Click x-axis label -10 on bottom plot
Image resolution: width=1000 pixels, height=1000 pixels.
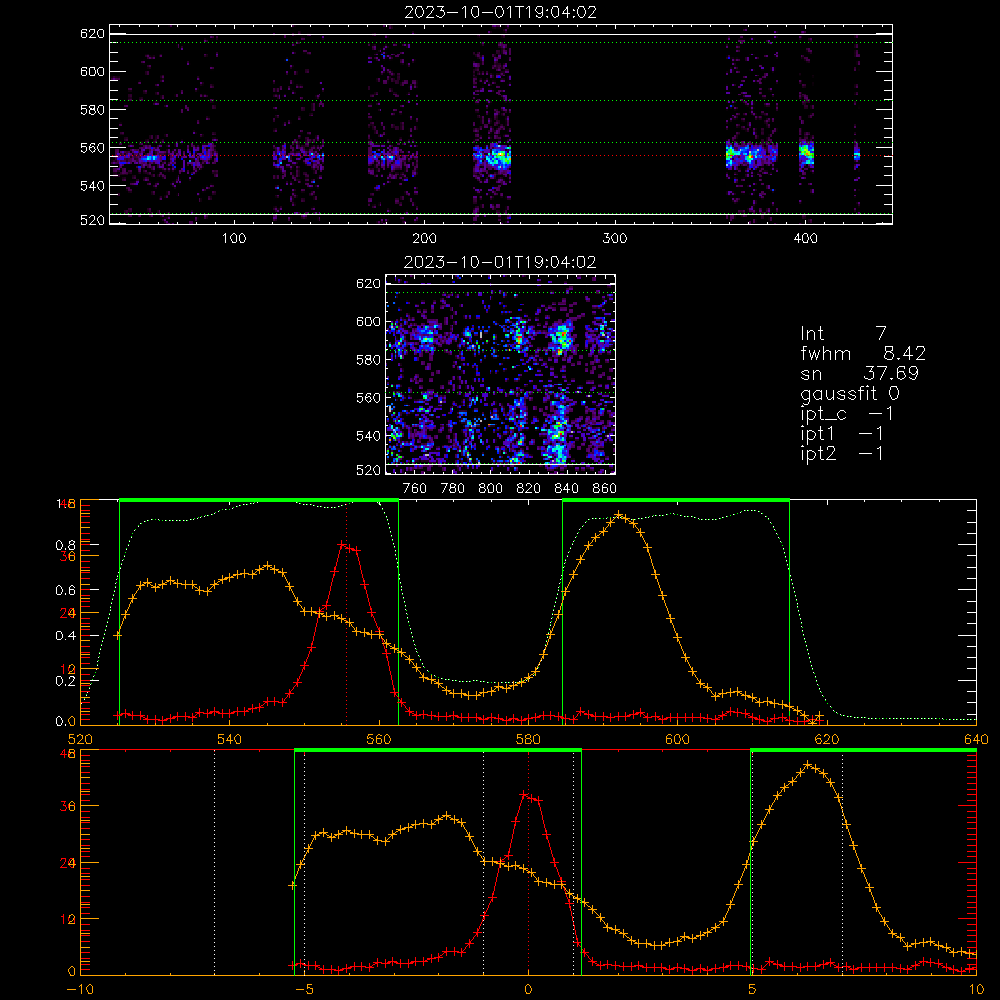pyautogui.click(x=80, y=989)
